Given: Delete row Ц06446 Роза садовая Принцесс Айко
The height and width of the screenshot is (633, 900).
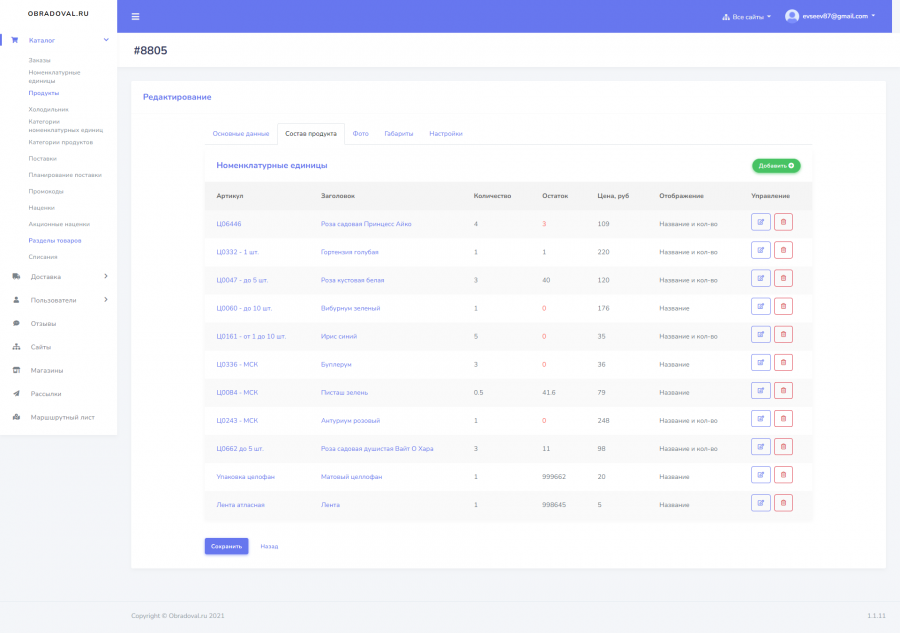Looking at the screenshot, I should [x=783, y=222].
